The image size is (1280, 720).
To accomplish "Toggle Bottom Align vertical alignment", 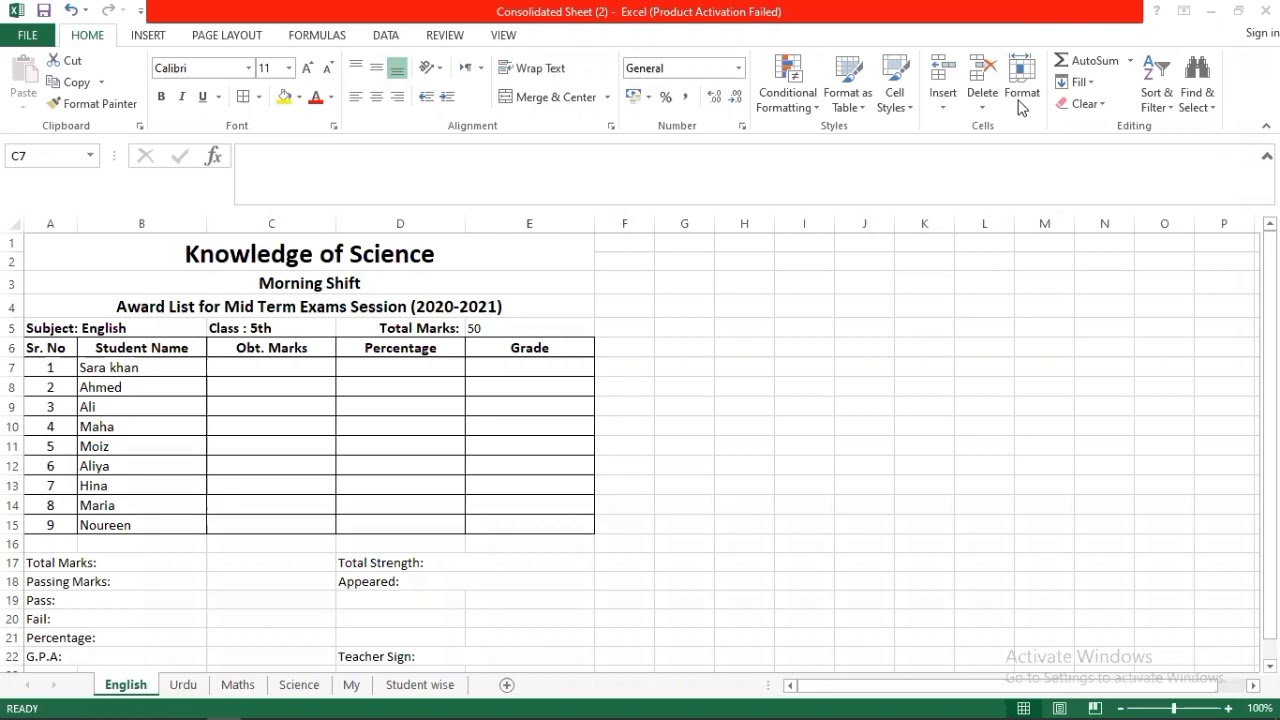I will point(397,68).
